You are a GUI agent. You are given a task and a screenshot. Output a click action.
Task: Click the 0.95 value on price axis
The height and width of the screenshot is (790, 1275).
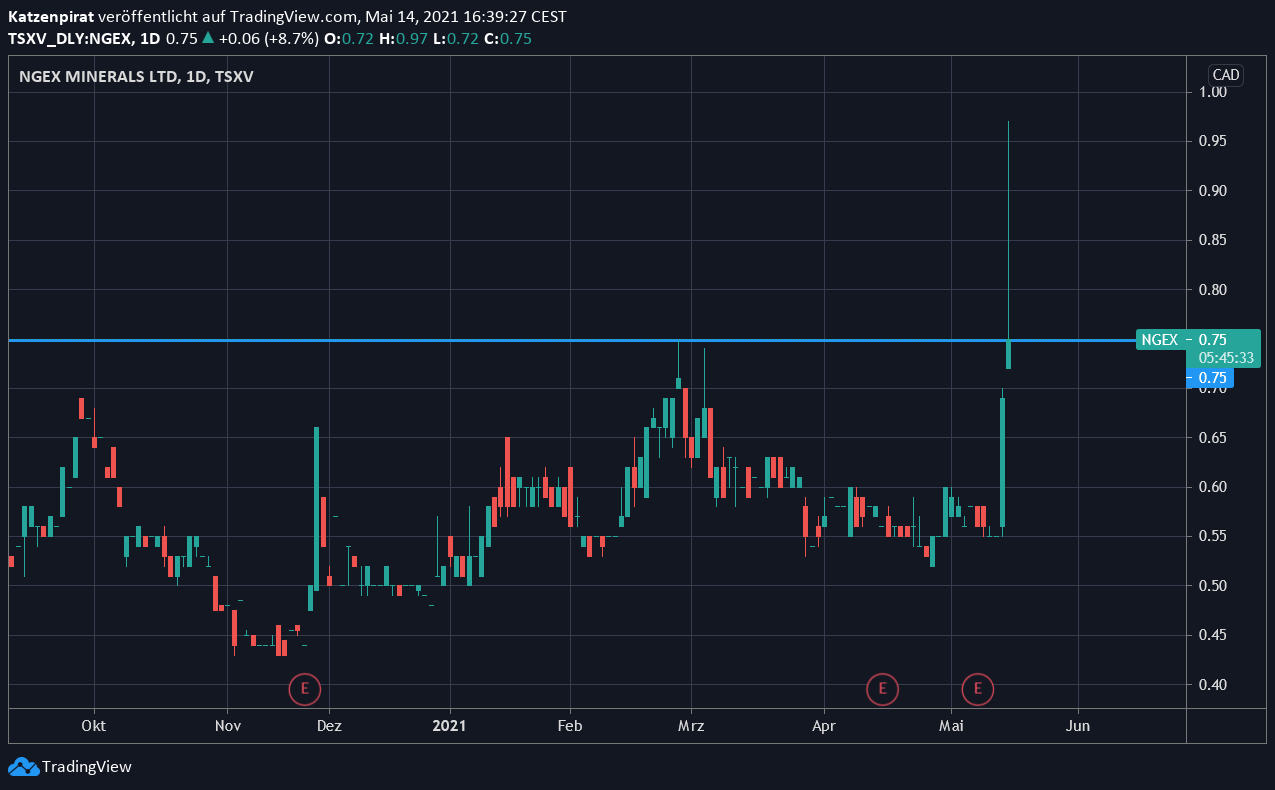tap(1213, 141)
